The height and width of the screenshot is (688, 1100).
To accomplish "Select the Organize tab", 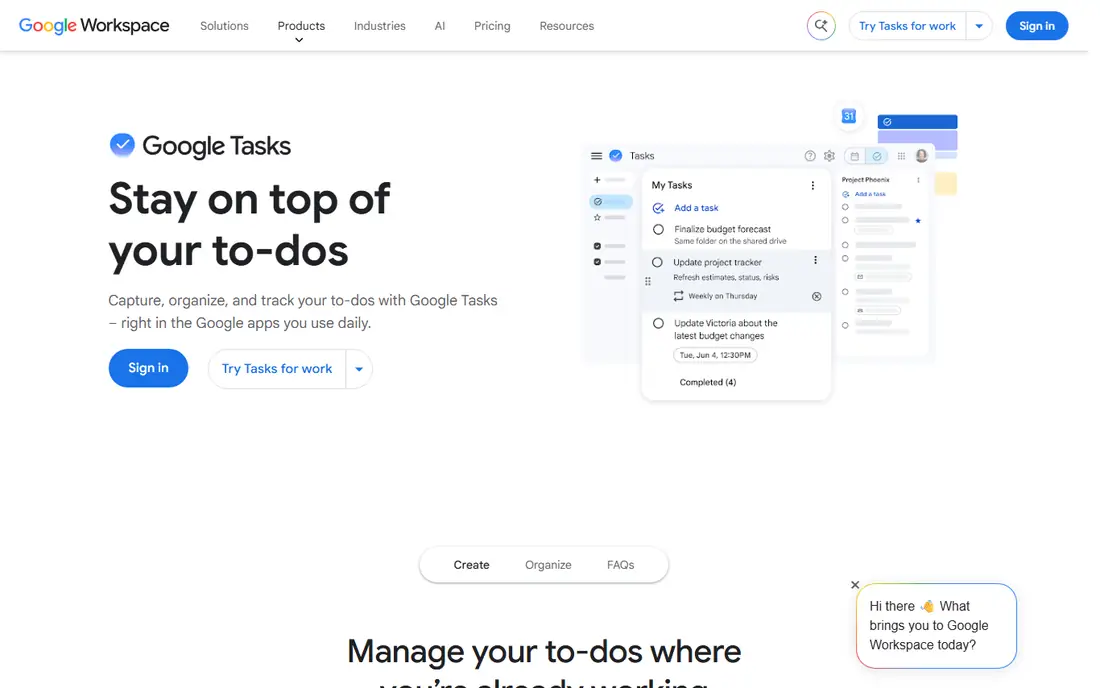I will [x=549, y=565].
